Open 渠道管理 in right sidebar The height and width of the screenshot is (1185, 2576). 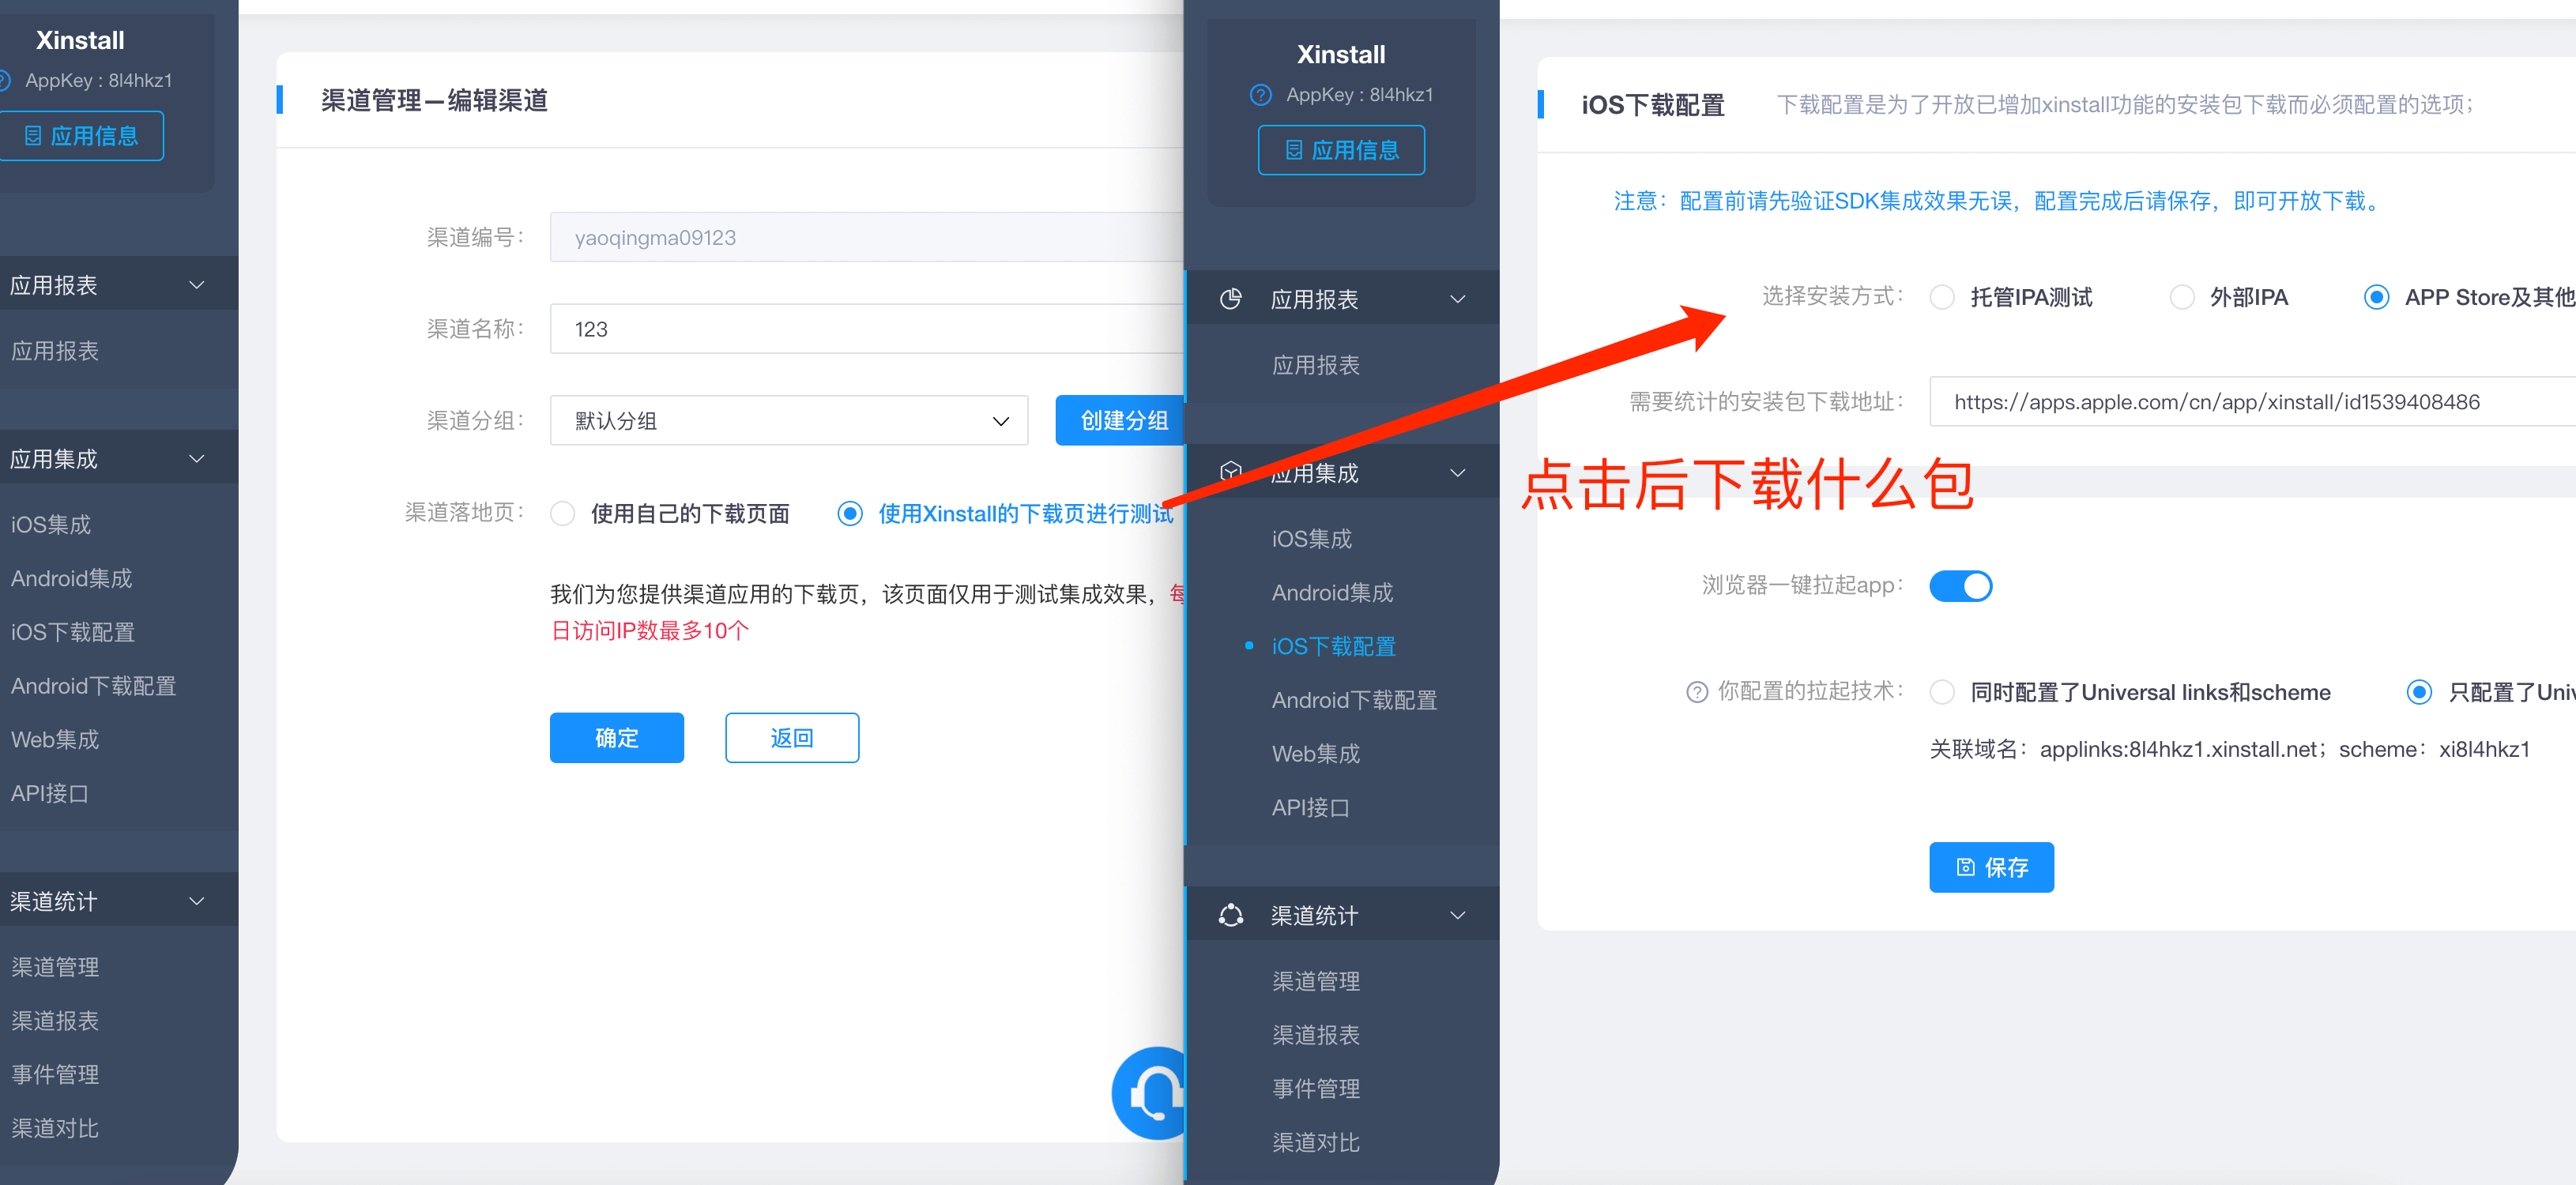pos(1316,982)
